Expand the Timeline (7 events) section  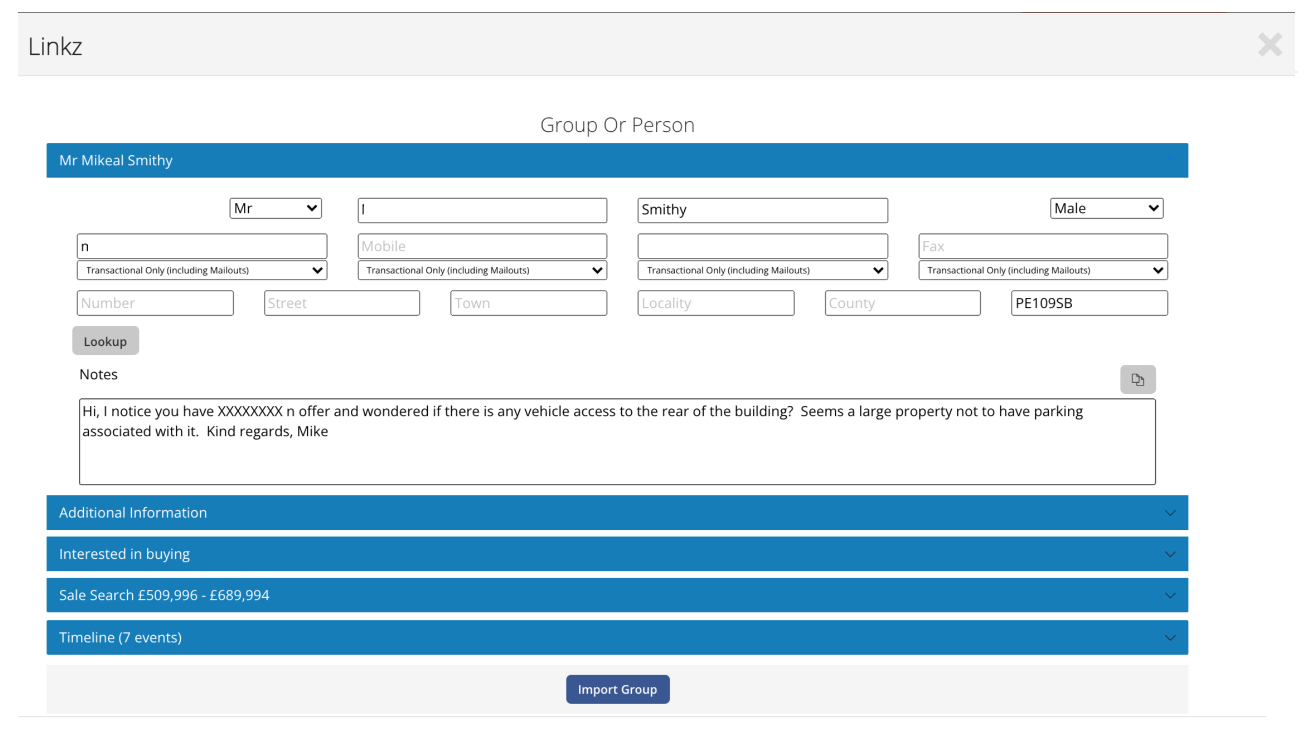[617, 638]
